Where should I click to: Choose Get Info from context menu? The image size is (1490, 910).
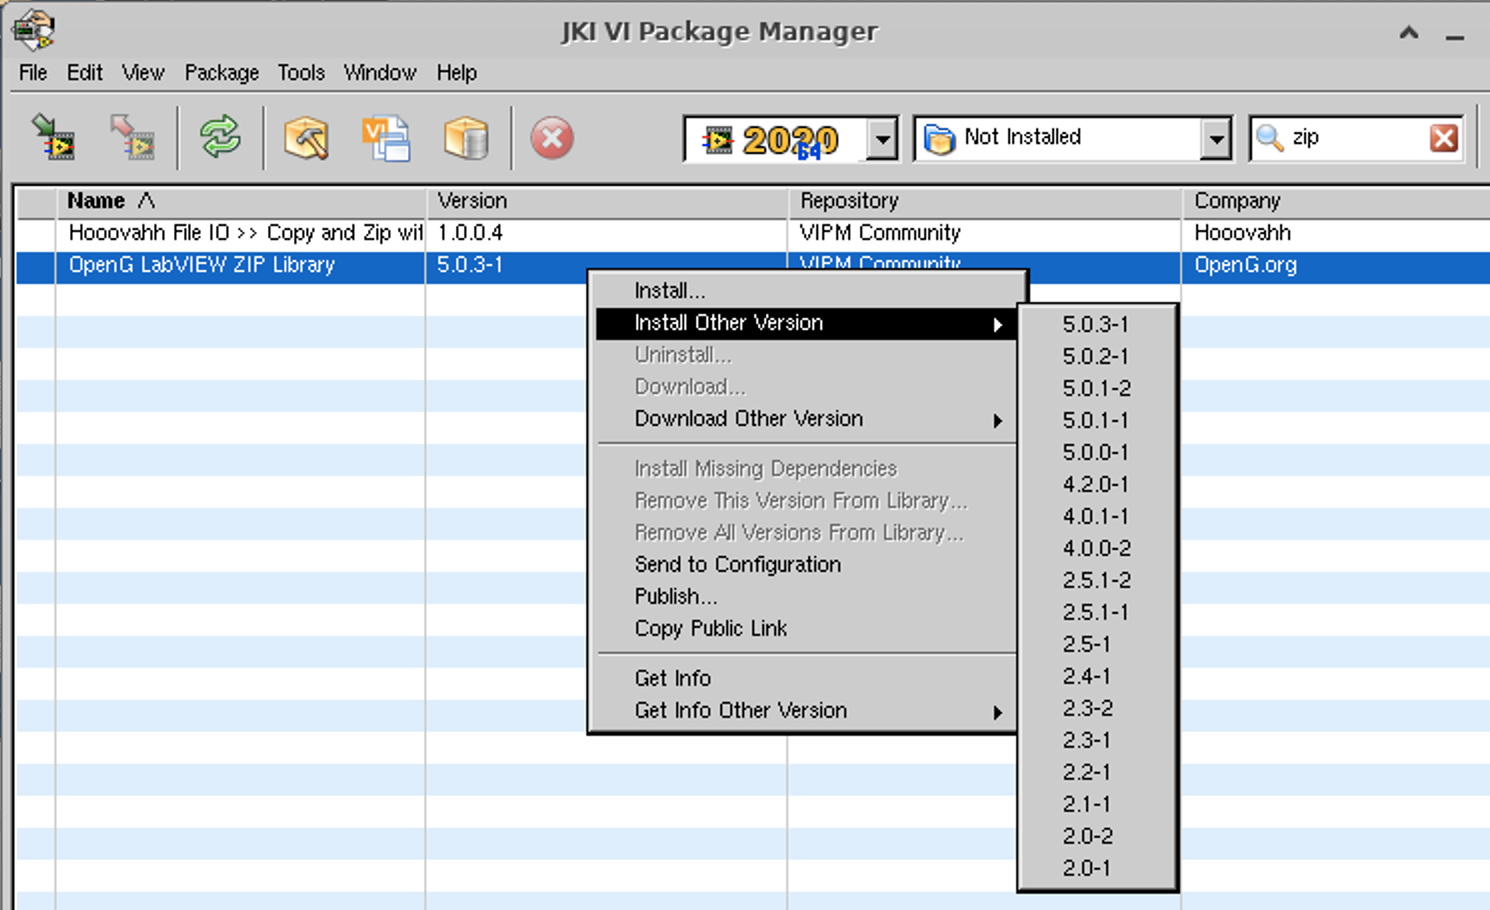tap(806, 678)
